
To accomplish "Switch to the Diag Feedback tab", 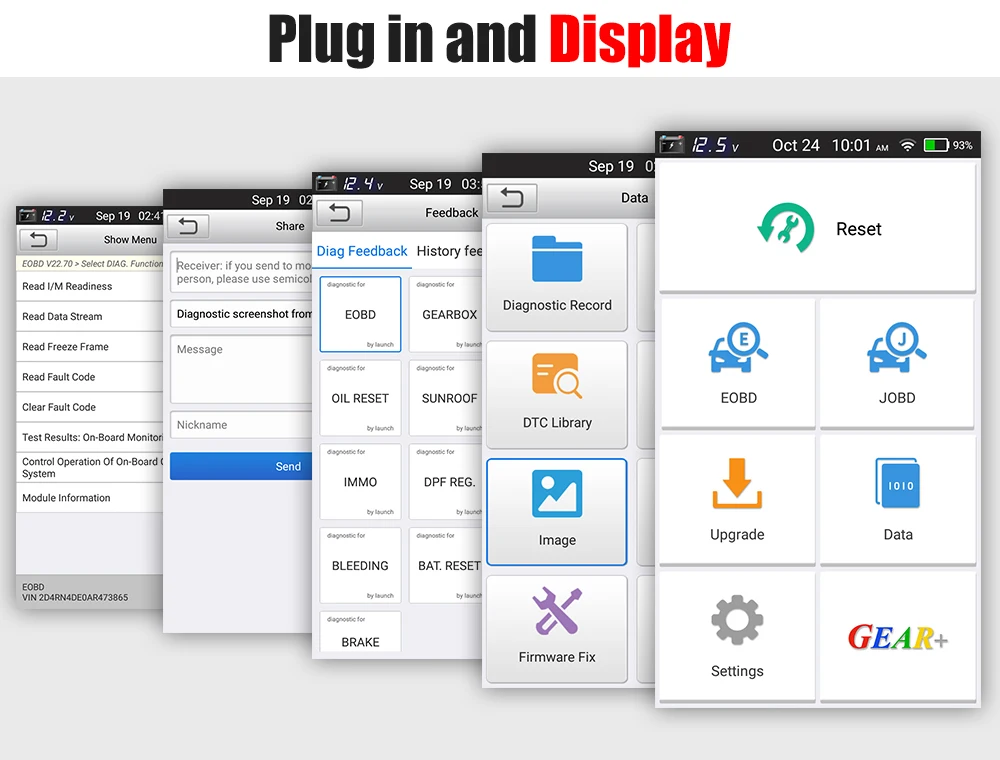I will tap(362, 251).
